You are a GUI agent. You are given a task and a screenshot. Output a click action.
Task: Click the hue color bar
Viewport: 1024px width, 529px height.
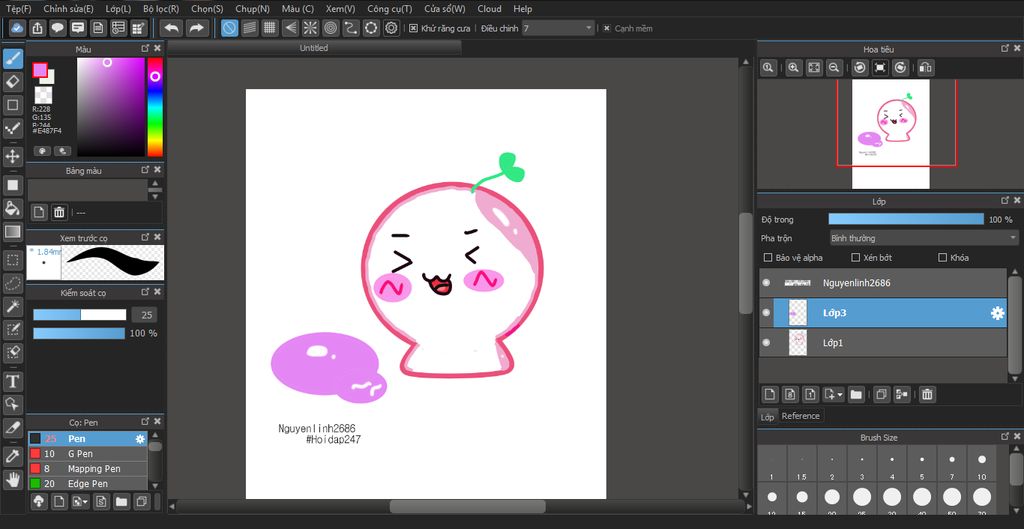tap(155, 107)
